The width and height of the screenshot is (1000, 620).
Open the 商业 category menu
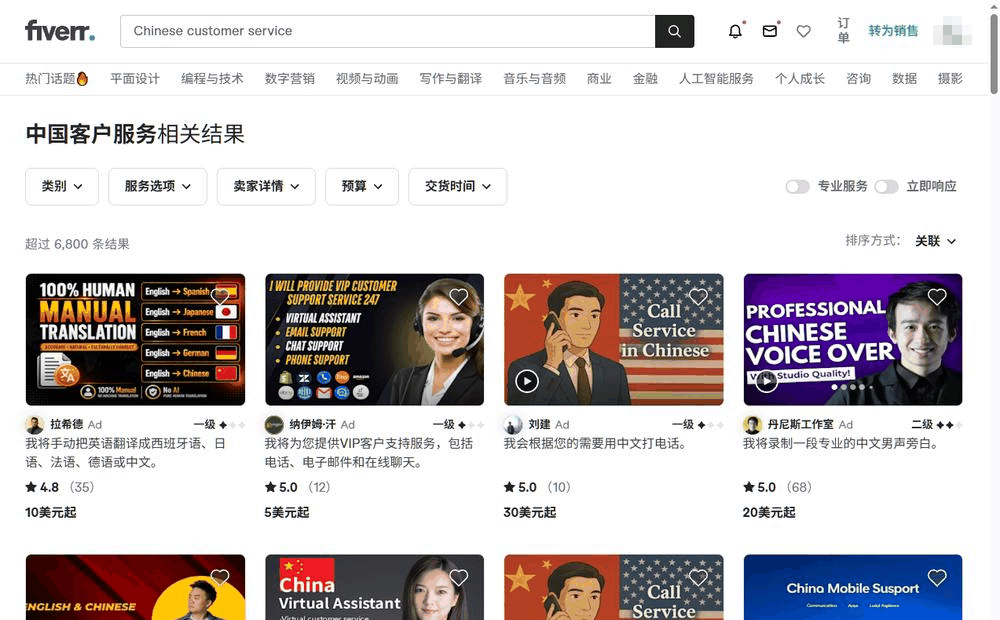pyautogui.click(x=599, y=78)
